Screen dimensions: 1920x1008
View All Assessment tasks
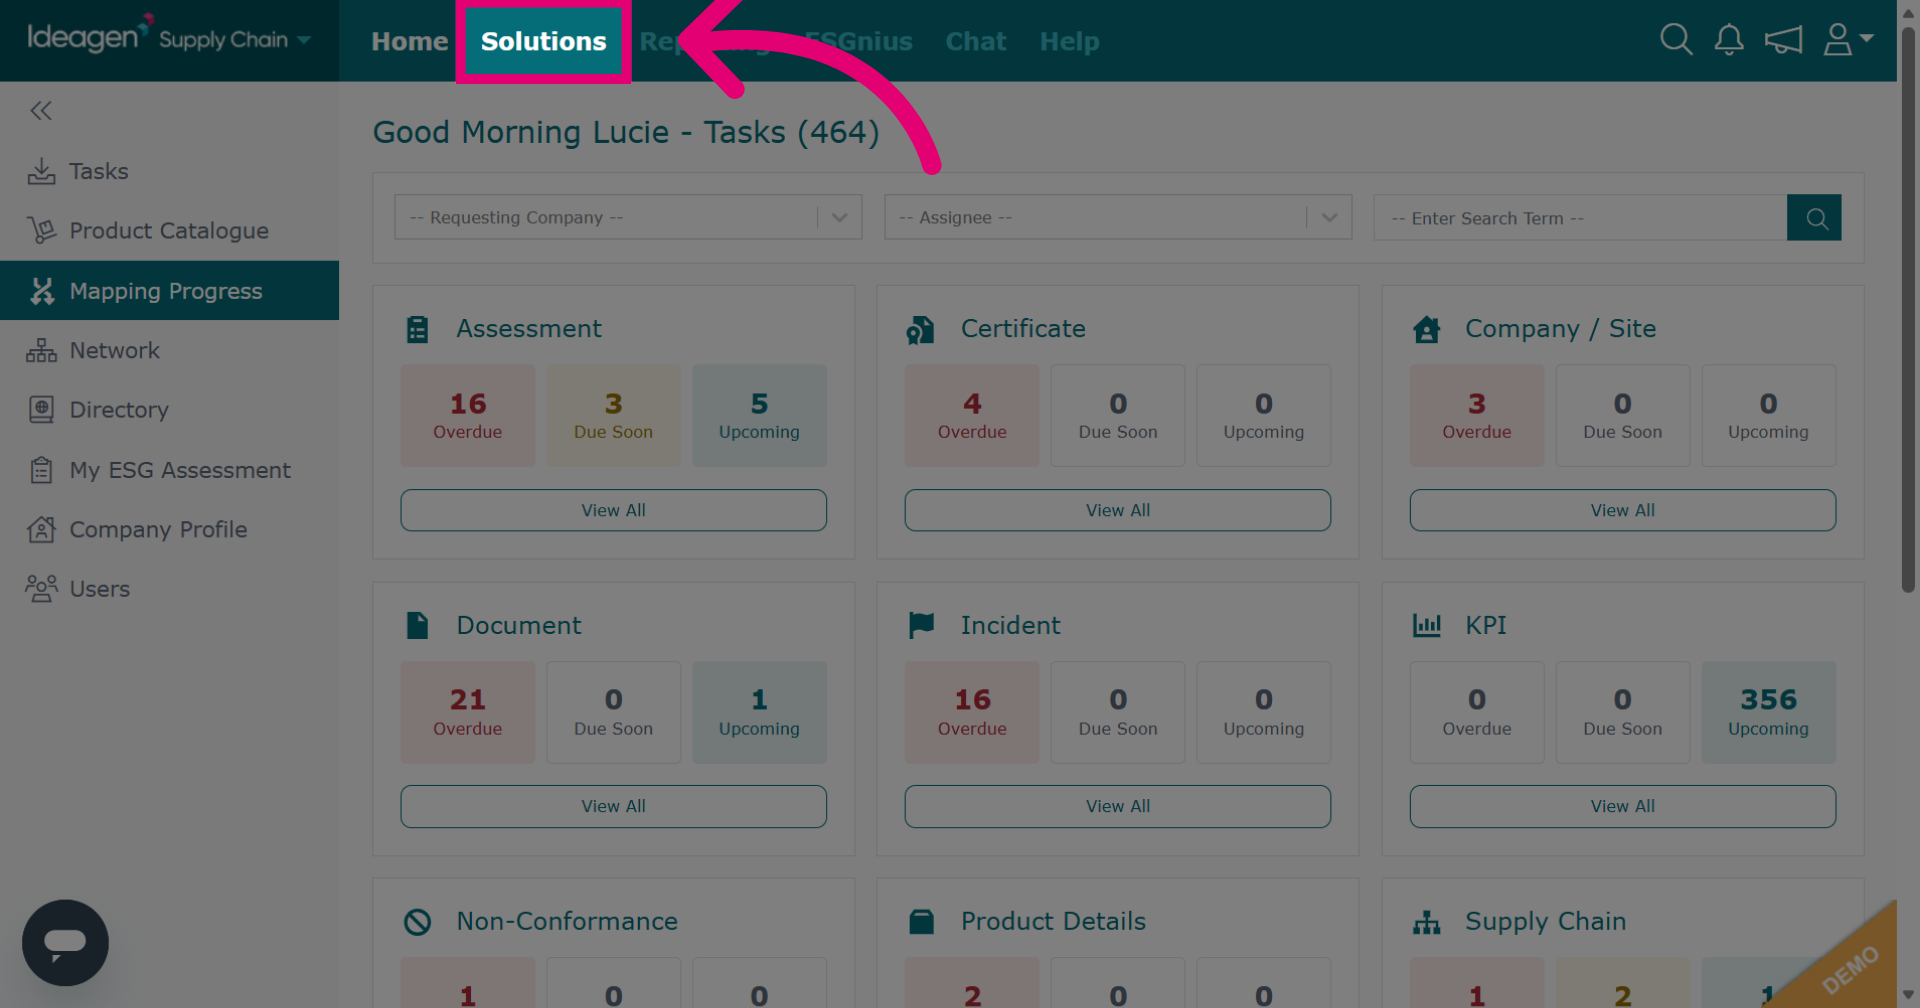[x=613, y=510]
